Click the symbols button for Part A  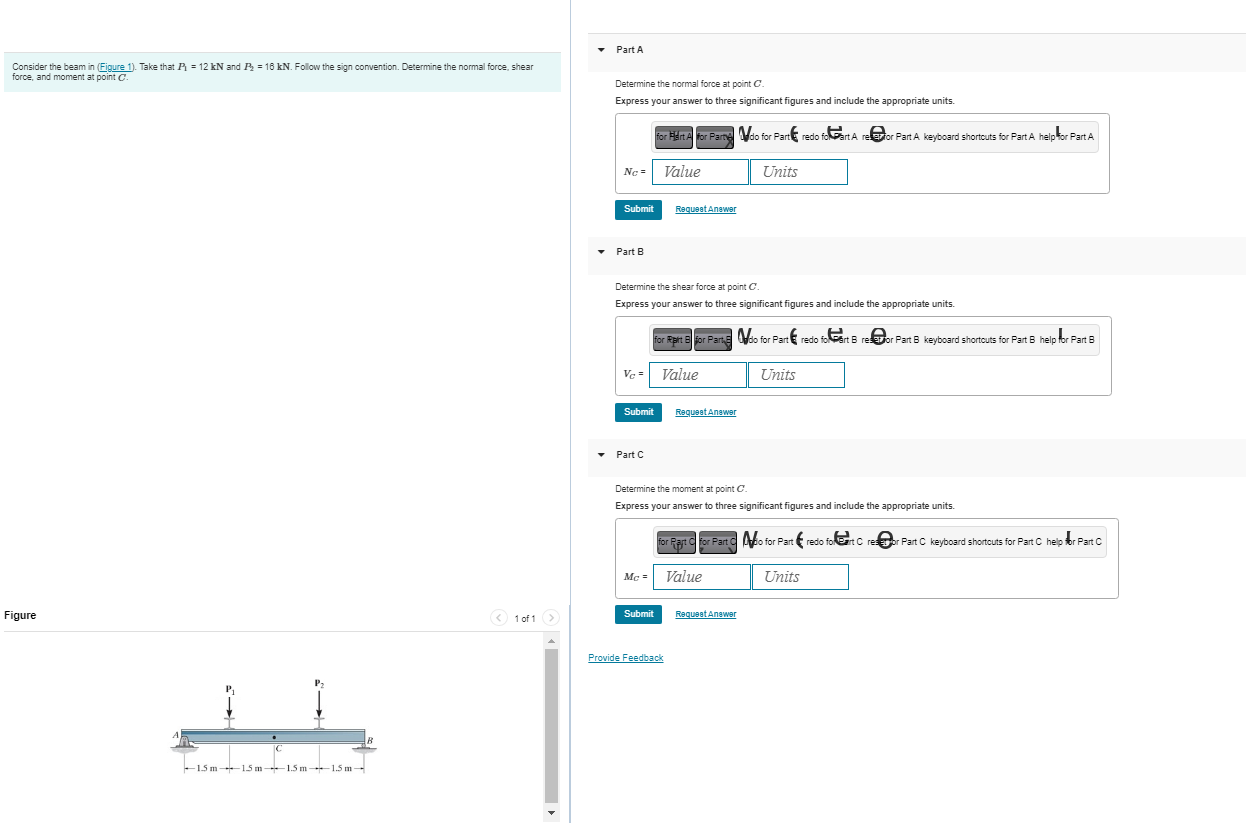coord(715,136)
